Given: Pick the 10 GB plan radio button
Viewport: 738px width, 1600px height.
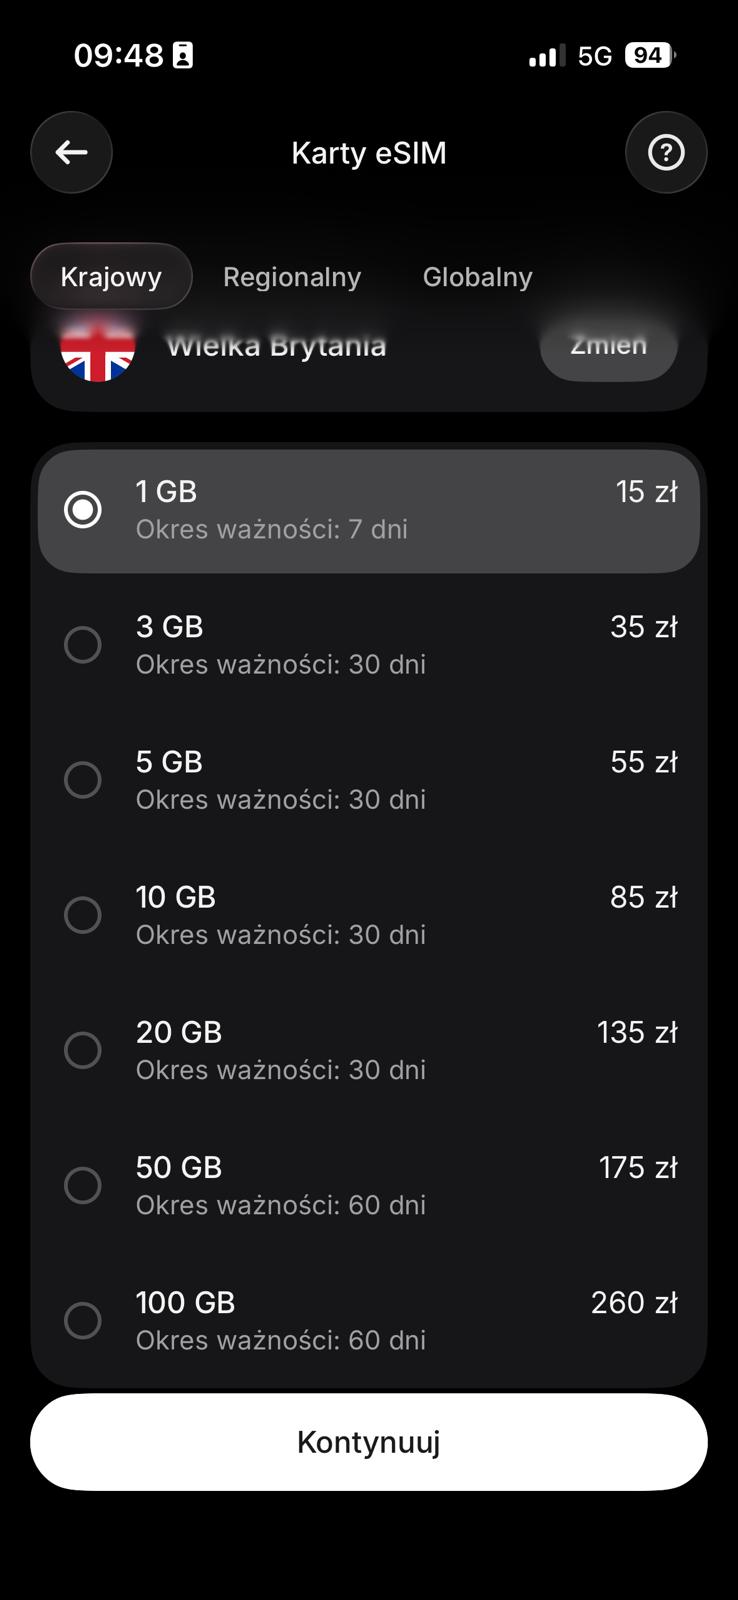Looking at the screenshot, I should pos(83,915).
